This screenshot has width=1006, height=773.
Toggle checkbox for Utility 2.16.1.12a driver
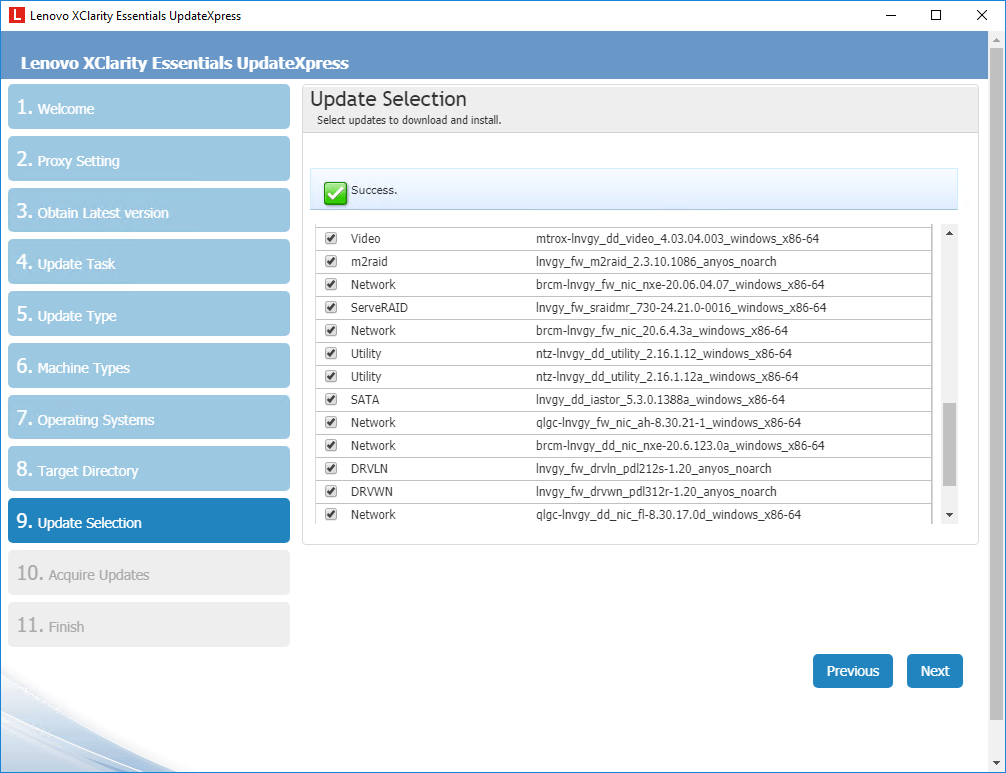click(x=331, y=377)
